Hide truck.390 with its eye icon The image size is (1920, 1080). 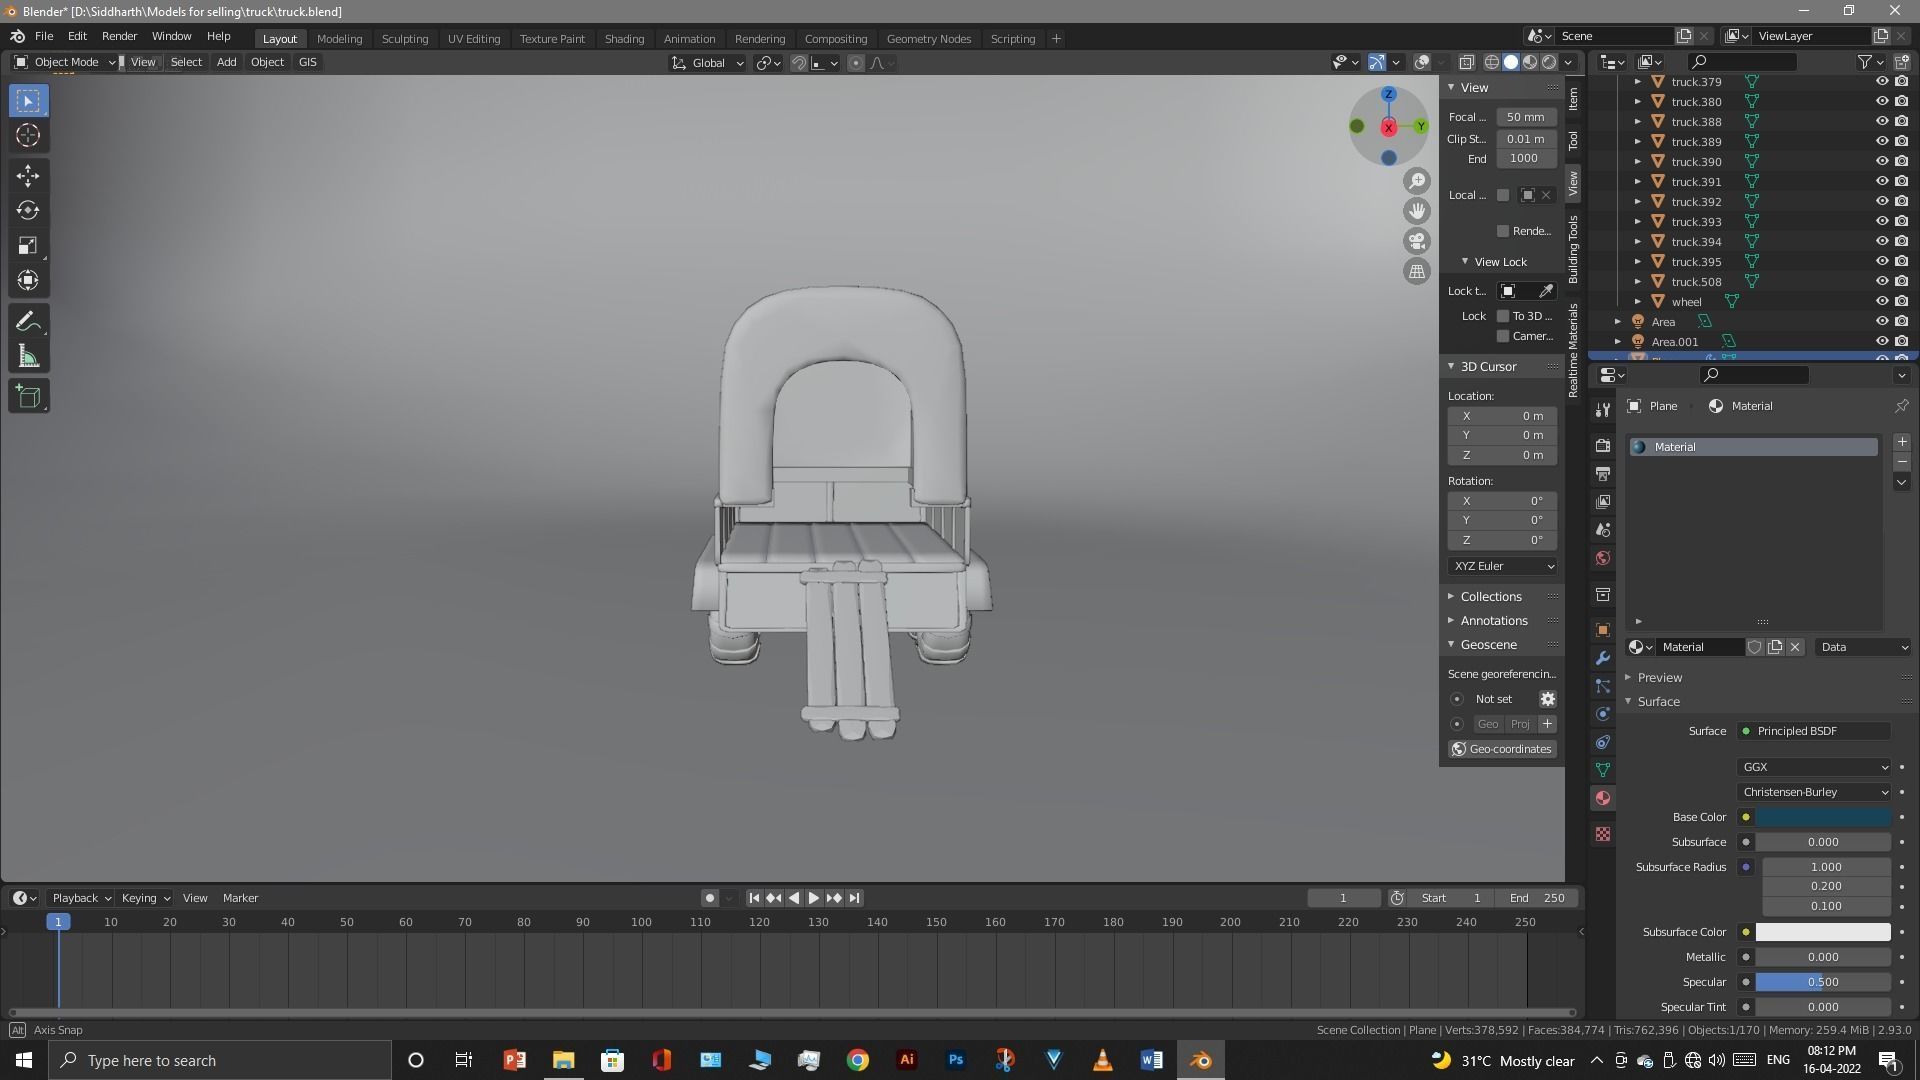pos(1881,162)
